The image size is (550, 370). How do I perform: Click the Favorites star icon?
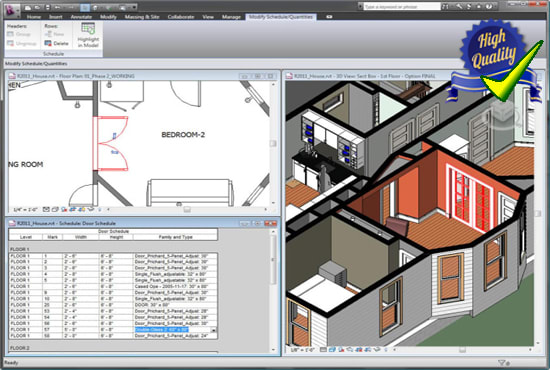[x=478, y=7]
